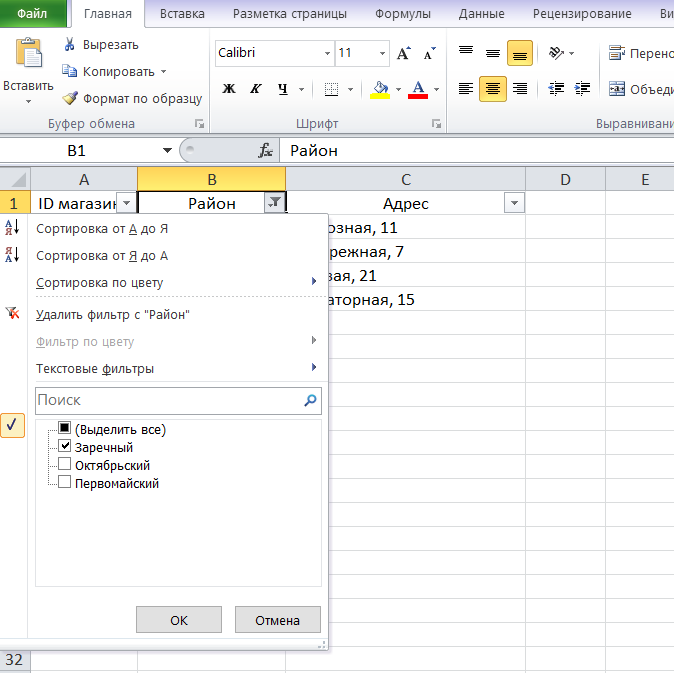The height and width of the screenshot is (673, 674).
Task: Click the Поиск filter search field
Action: (x=178, y=401)
